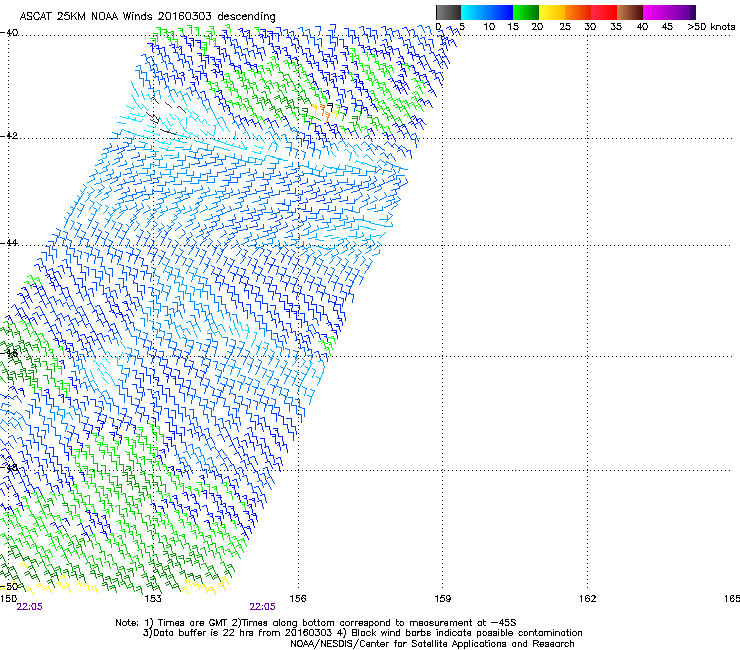Click the blue 10-15 knots legend segment
The image size is (740, 650).
[500, 12]
